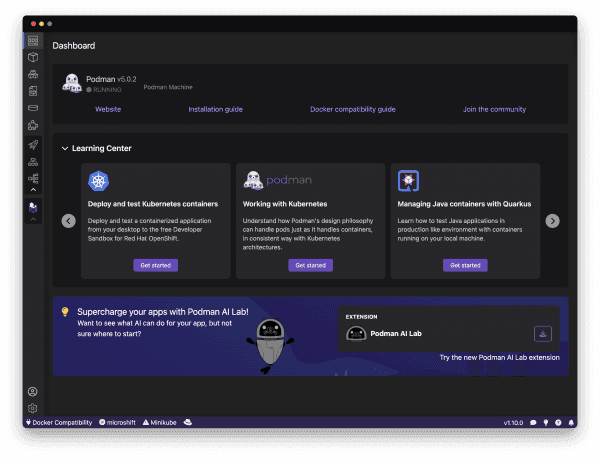
Task: Open the Settings gear in sidebar
Action: click(x=33, y=408)
